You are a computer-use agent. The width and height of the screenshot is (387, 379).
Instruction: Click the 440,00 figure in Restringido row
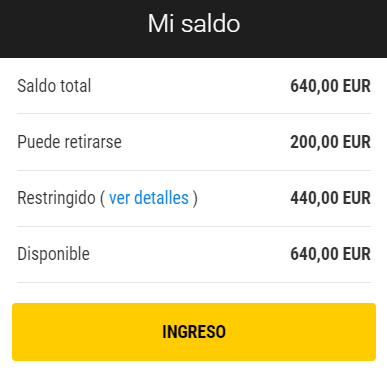pyautogui.click(x=314, y=198)
